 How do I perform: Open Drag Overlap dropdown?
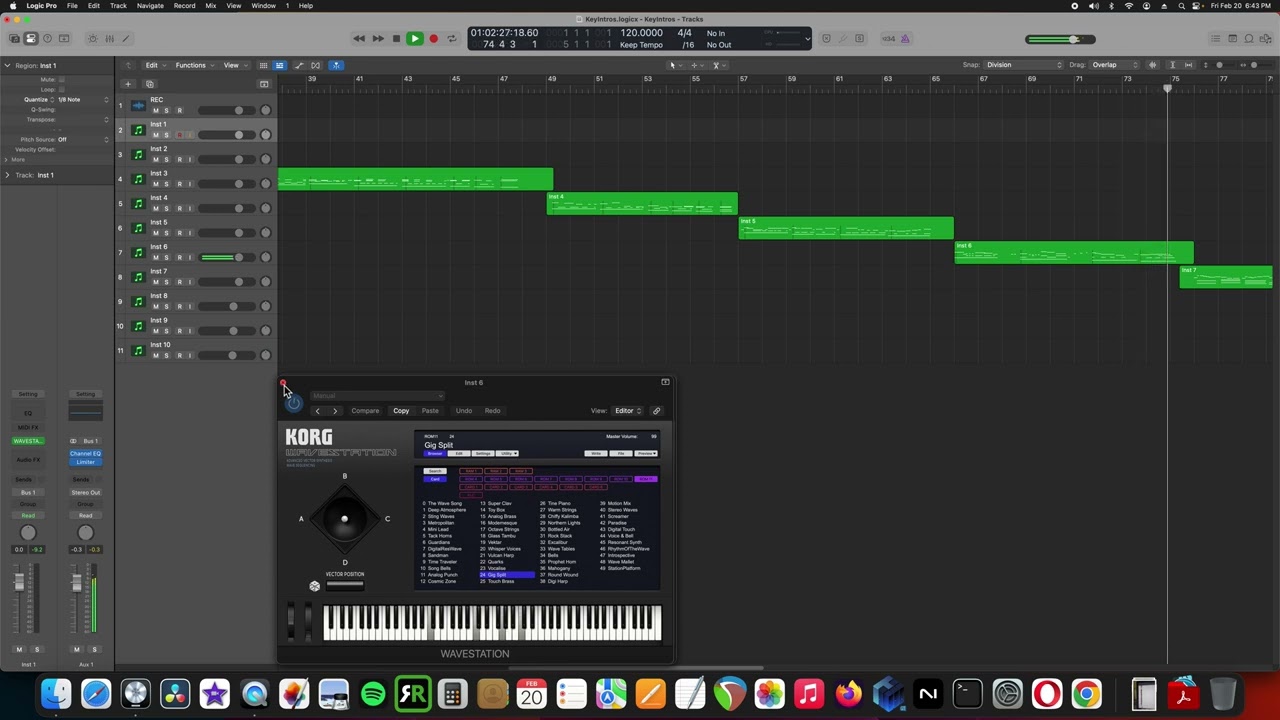(x=1112, y=65)
